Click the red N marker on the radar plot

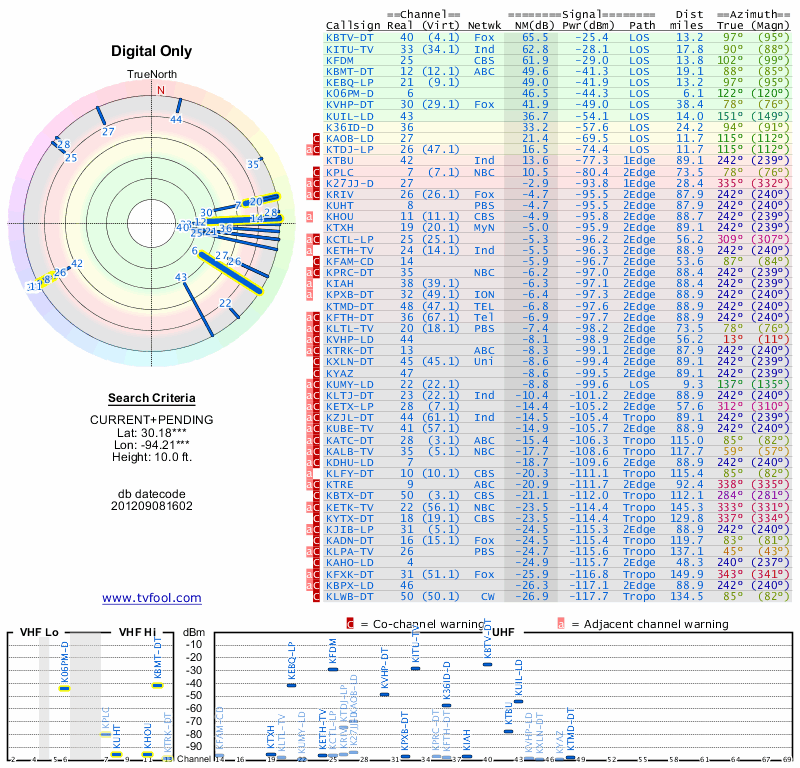(x=161, y=90)
